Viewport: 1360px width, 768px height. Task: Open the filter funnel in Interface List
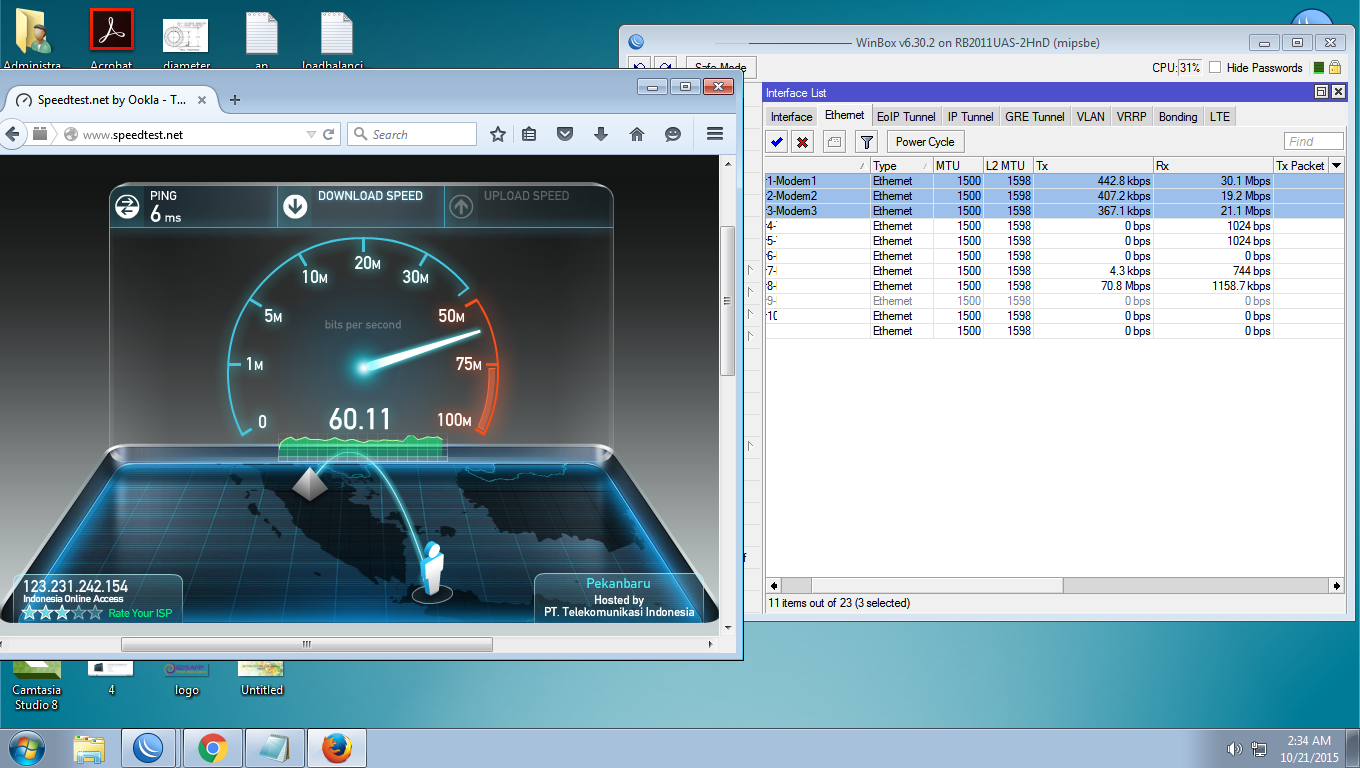pos(867,142)
